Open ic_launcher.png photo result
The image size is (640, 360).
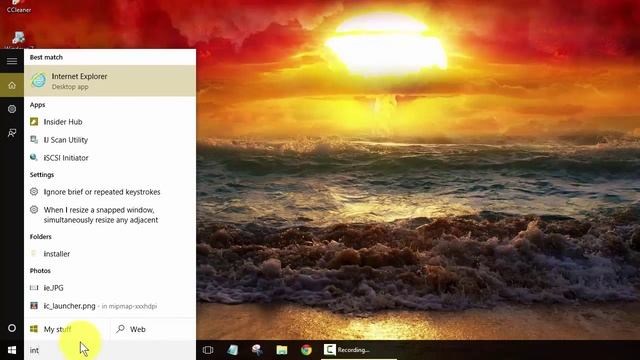(110, 306)
